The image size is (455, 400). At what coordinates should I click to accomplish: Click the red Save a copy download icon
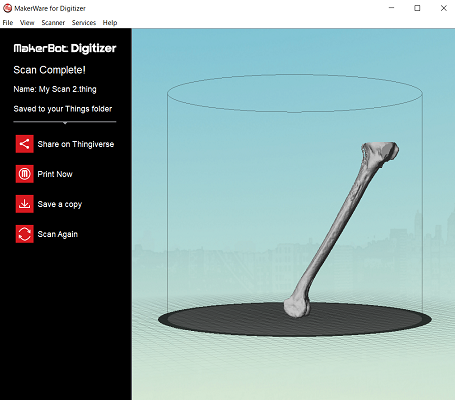pyautogui.click(x=25, y=204)
